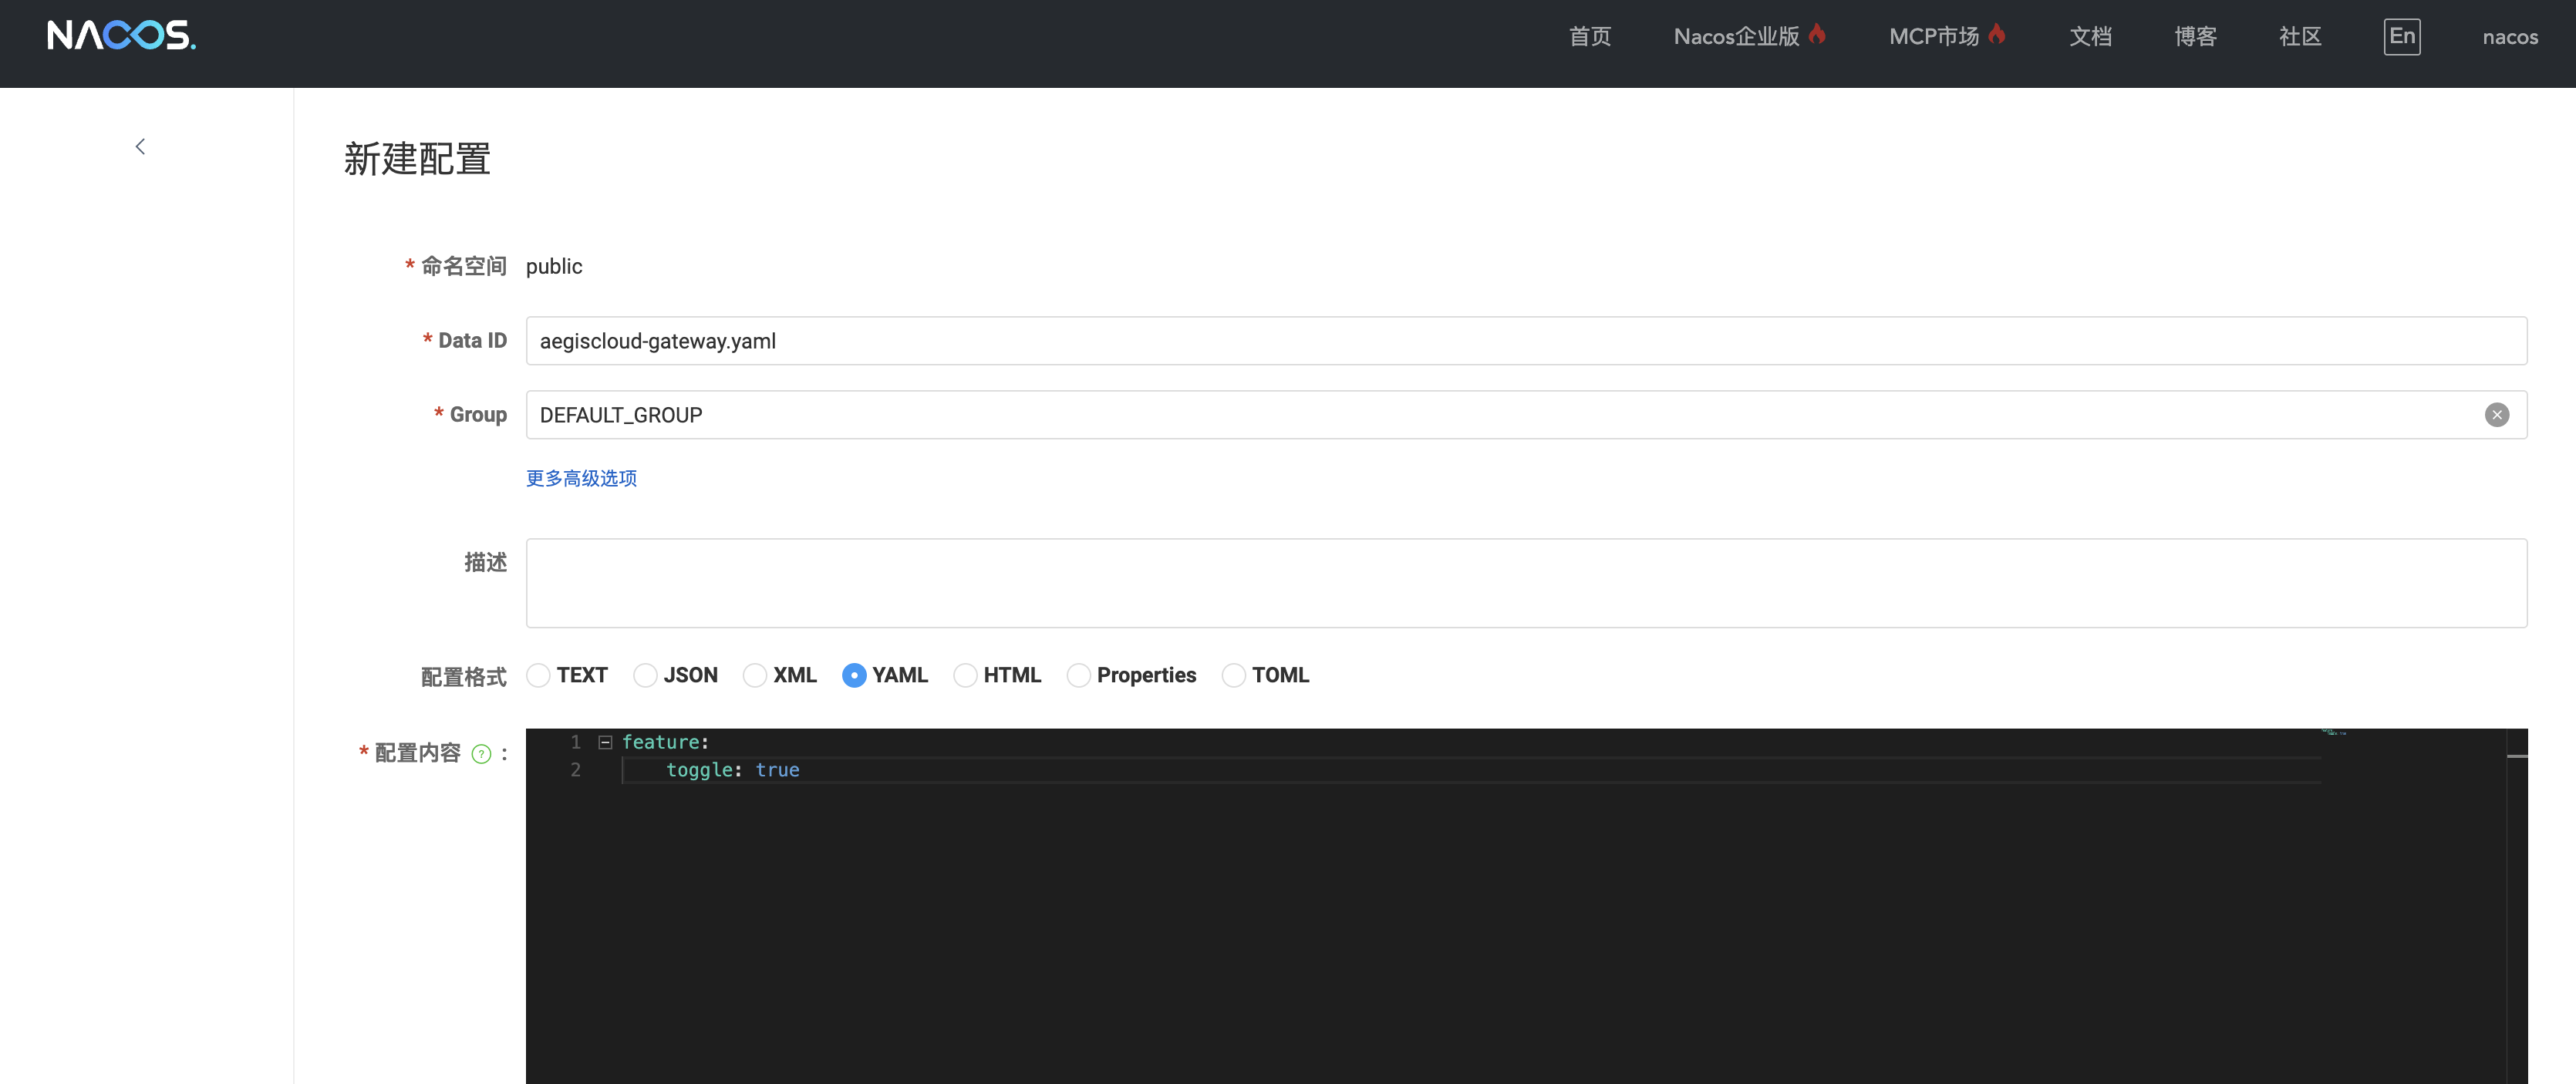
Task: Click the editor vertical scrollbar
Action: [x=2516, y=900]
